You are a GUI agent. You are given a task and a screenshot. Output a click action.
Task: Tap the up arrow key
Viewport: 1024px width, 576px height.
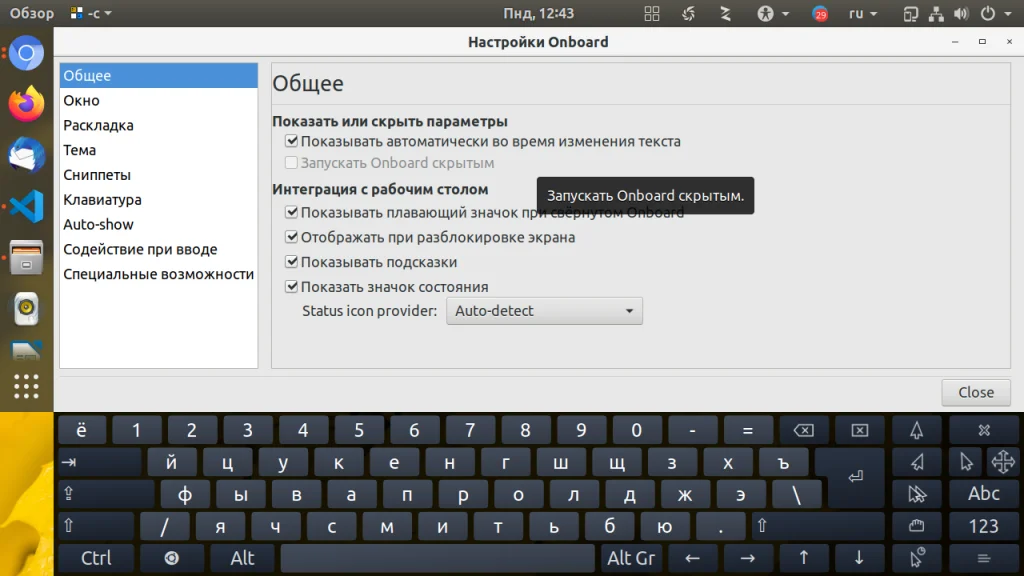[x=803, y=558]
